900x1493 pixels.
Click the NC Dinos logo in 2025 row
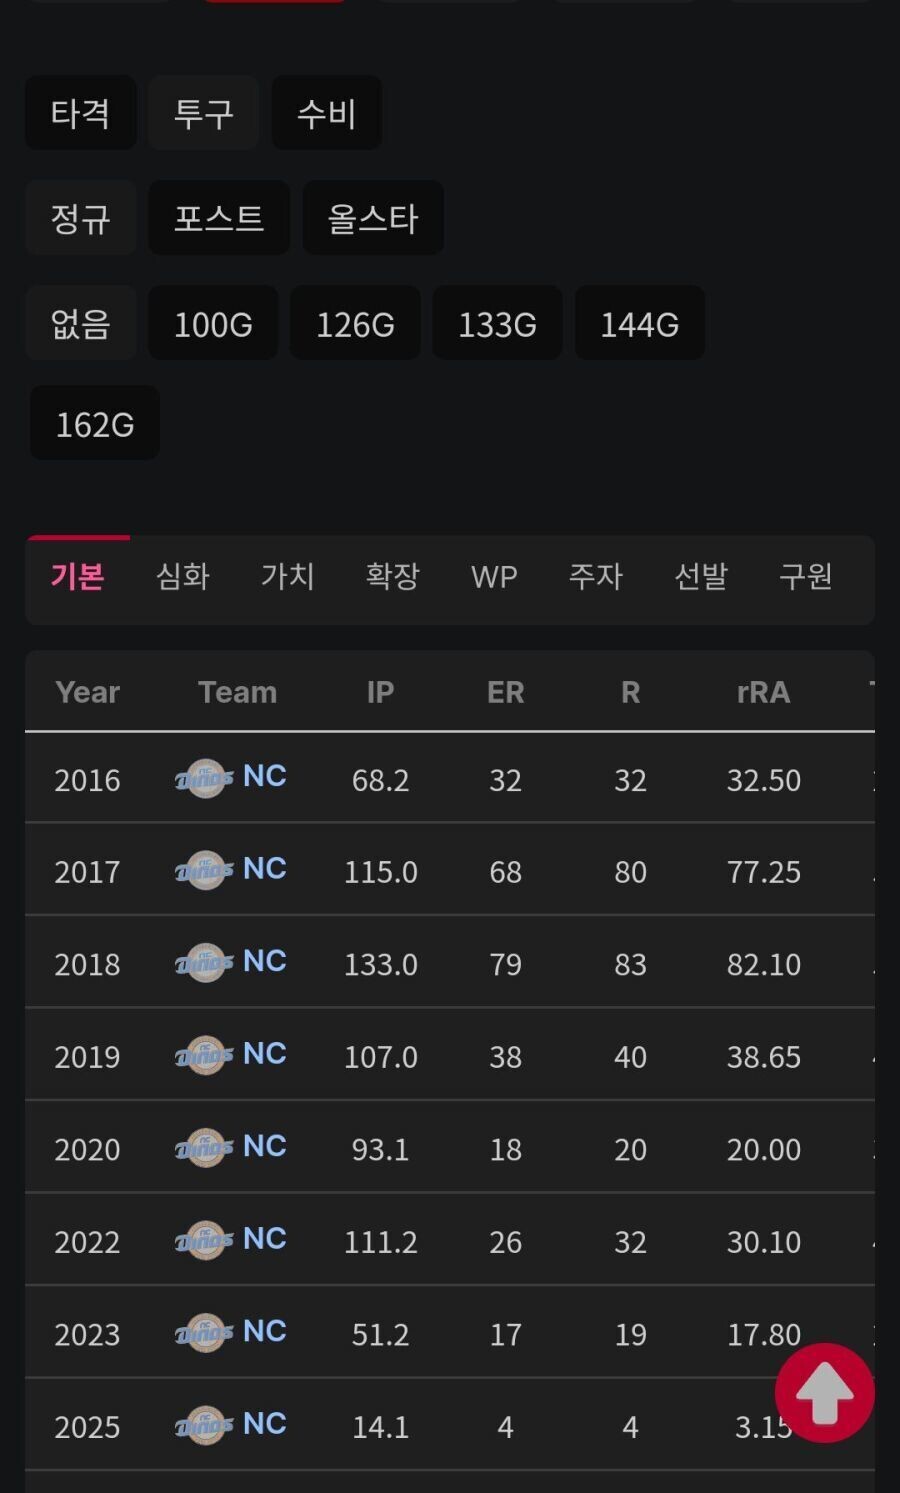pyautogui.click(x=204, y=1426)
